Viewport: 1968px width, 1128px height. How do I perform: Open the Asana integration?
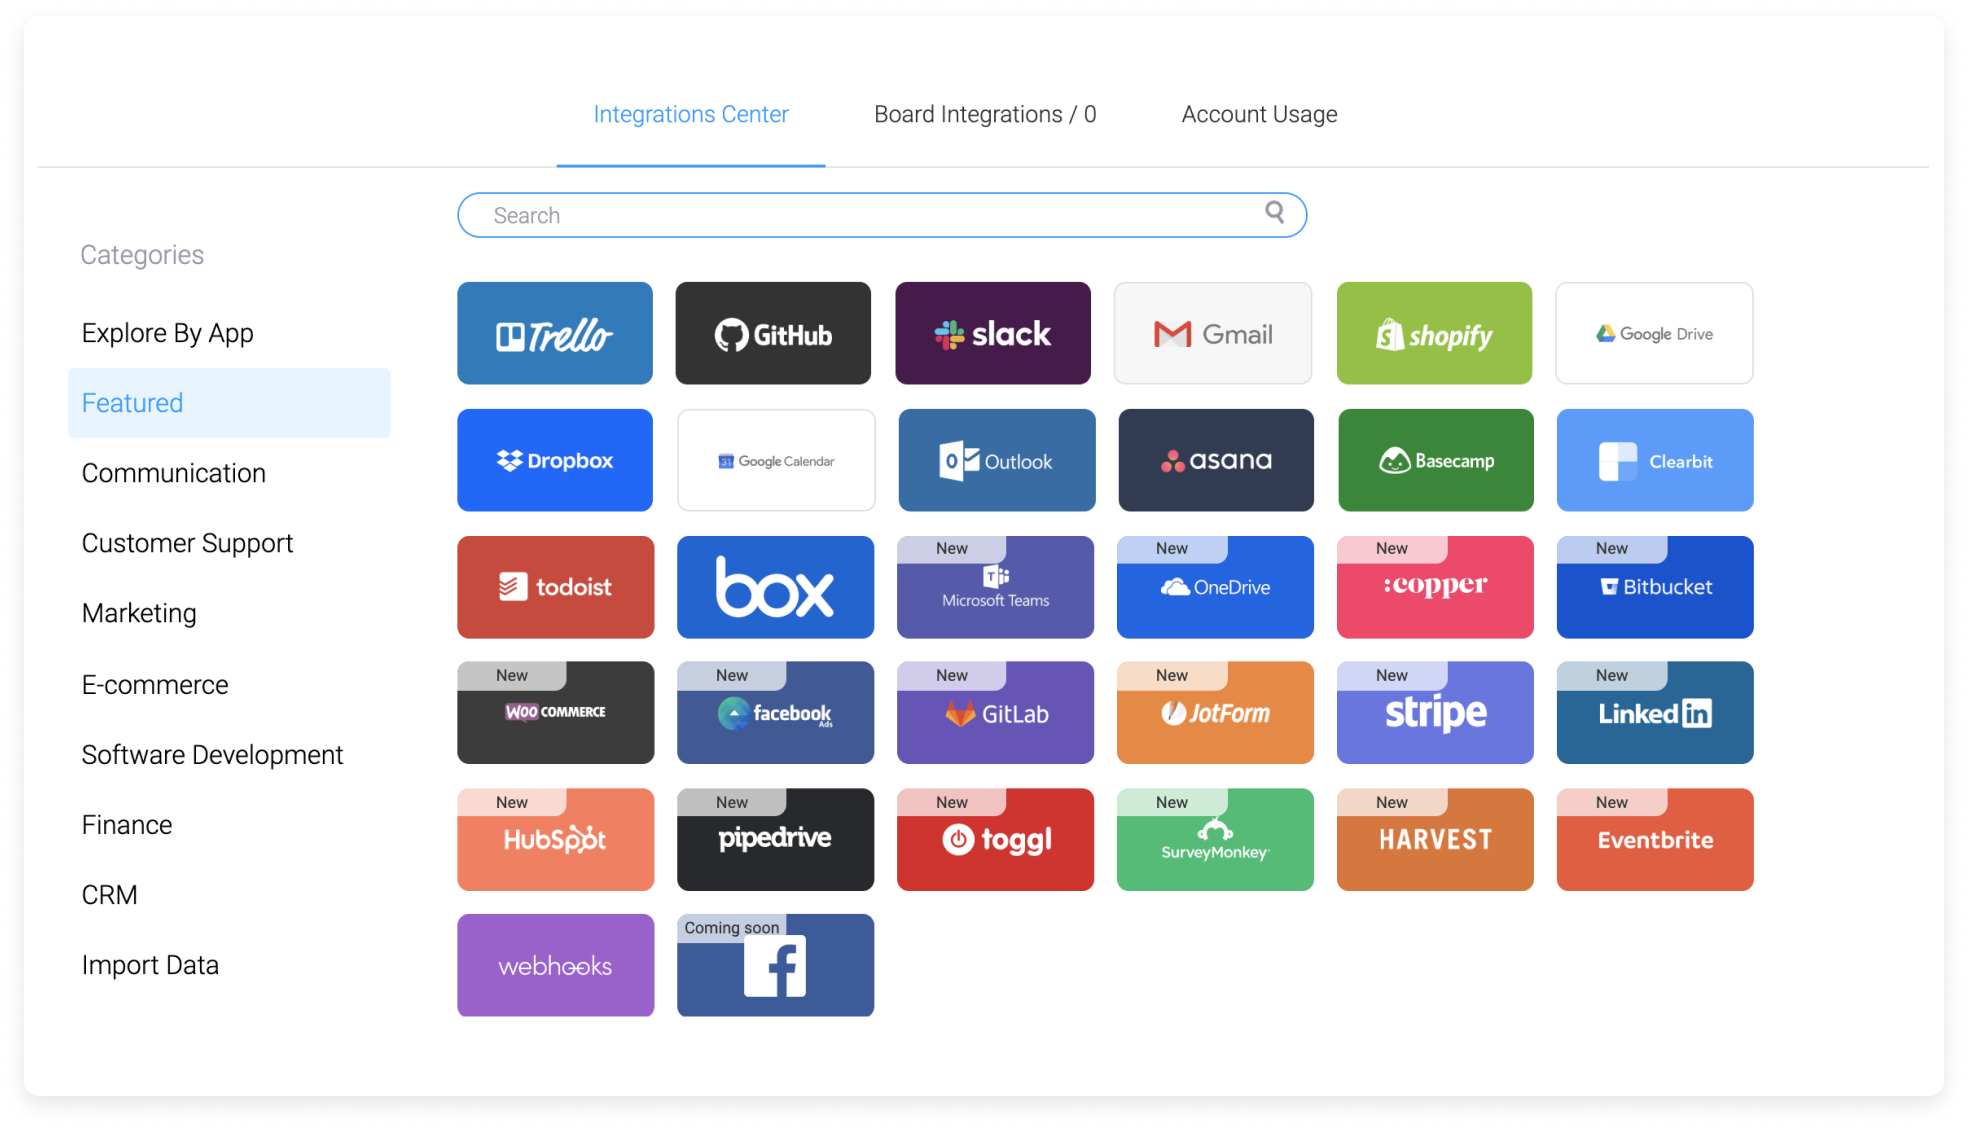(x=1211, y=459)
